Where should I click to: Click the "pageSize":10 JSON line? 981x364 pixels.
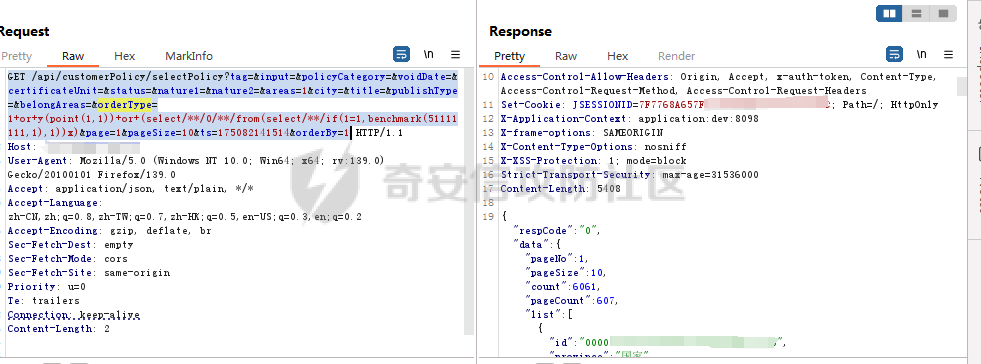tap(565, 273)
